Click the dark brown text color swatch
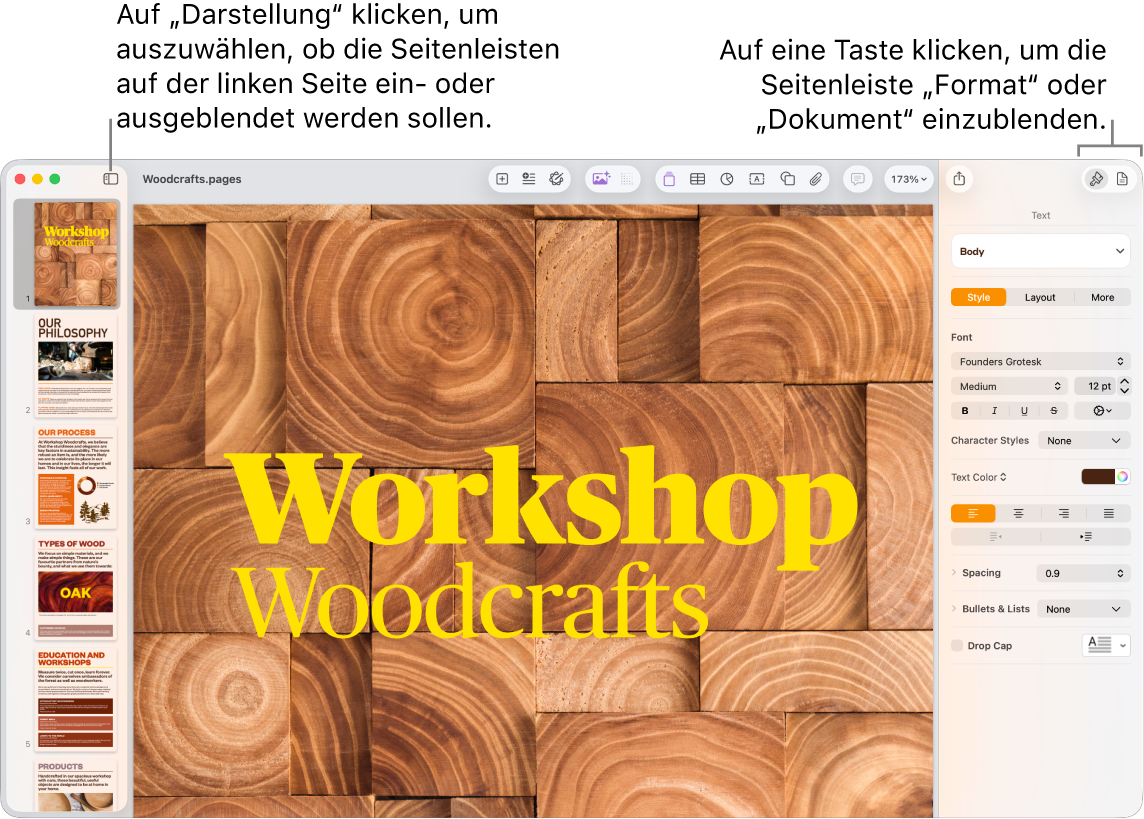Screen dimensions: 1144x819 1097,477
